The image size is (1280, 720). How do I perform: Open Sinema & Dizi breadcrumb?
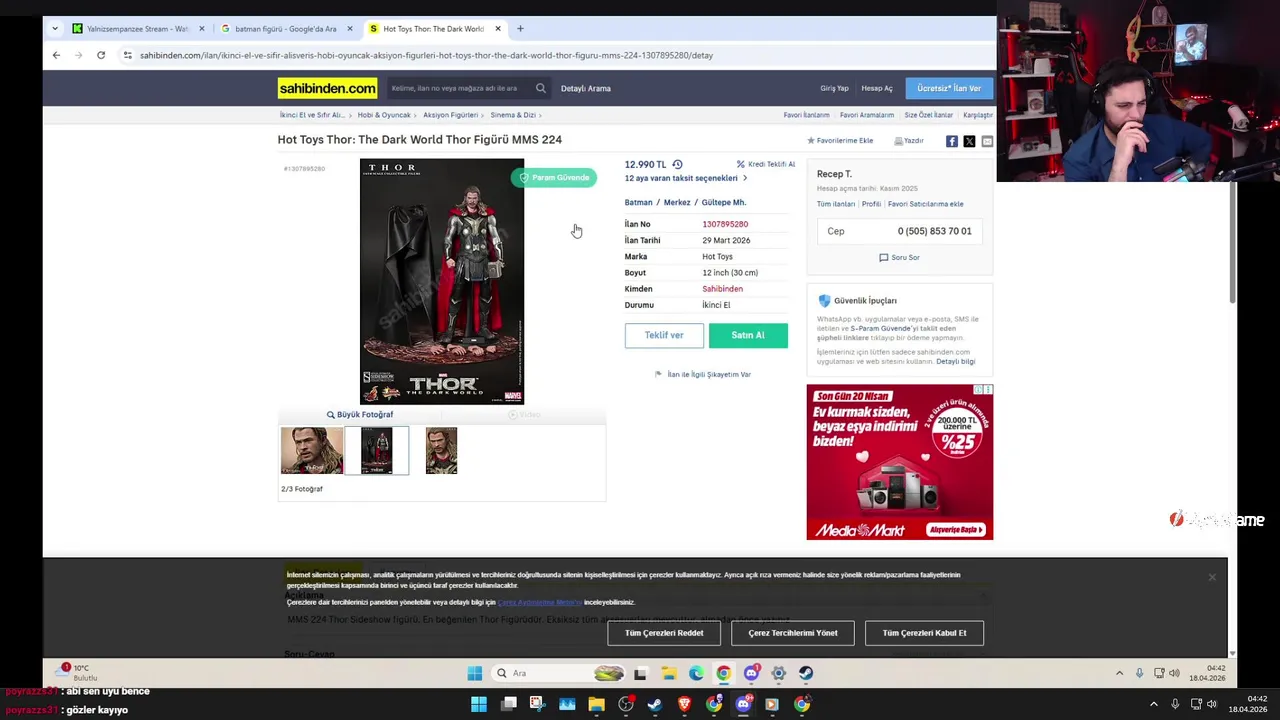[513, 115]
